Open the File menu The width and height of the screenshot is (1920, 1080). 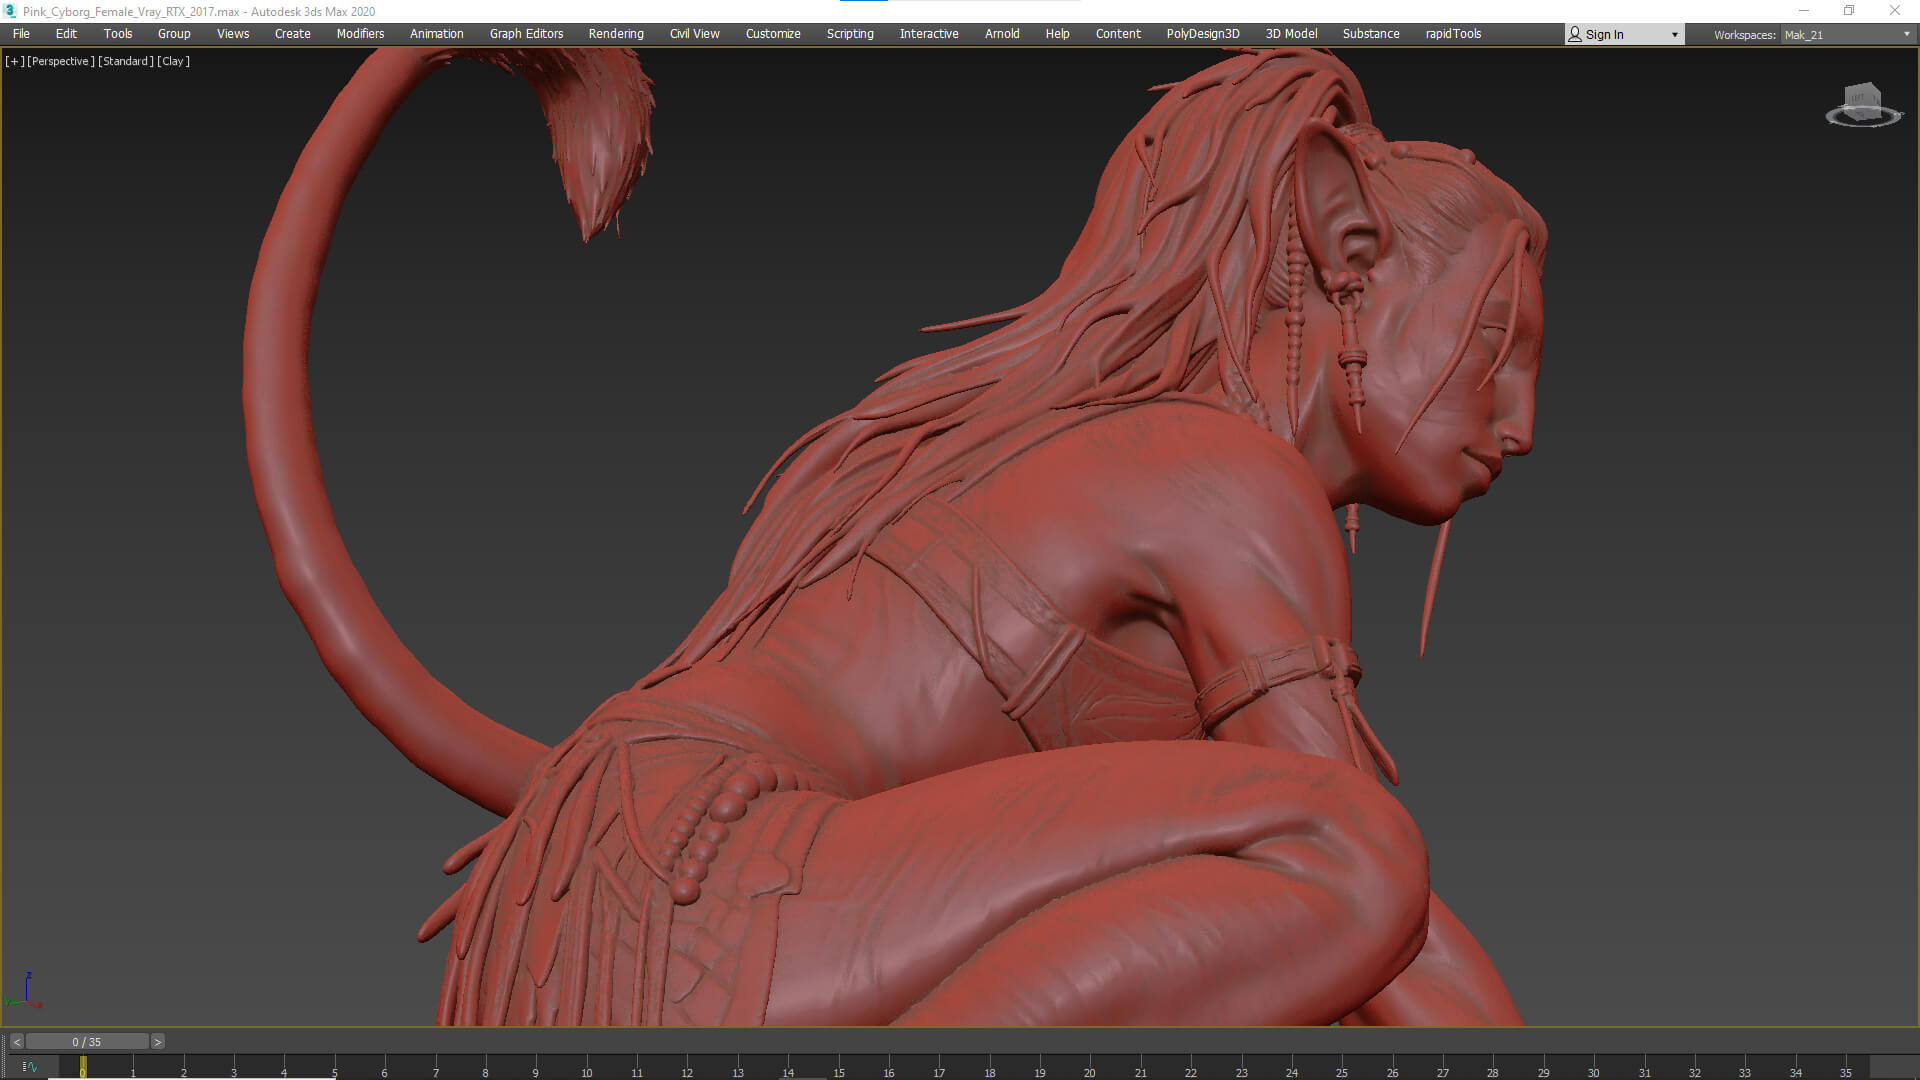pyautogui.click(x=21, y=34)
